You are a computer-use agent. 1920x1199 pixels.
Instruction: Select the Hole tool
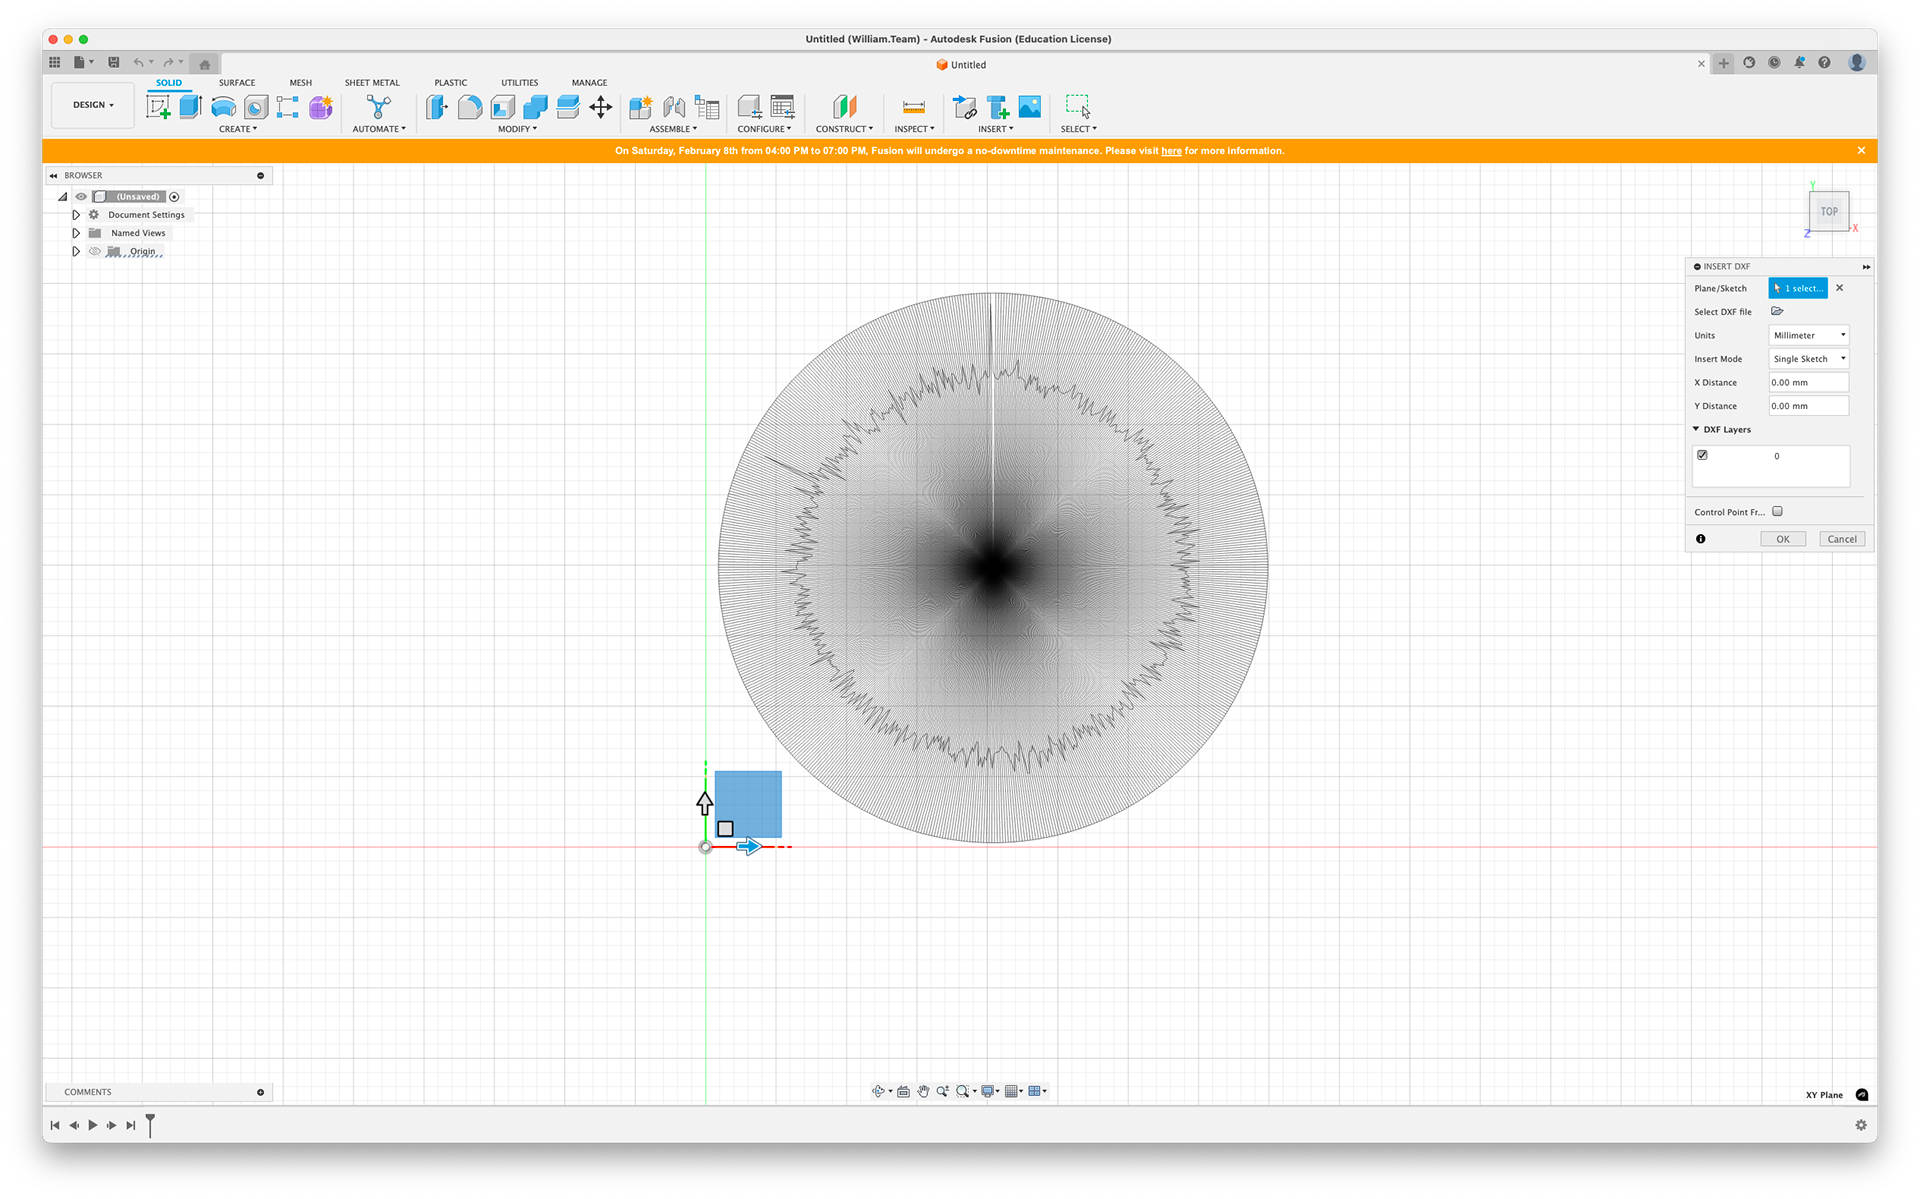(x=256, y=107)
